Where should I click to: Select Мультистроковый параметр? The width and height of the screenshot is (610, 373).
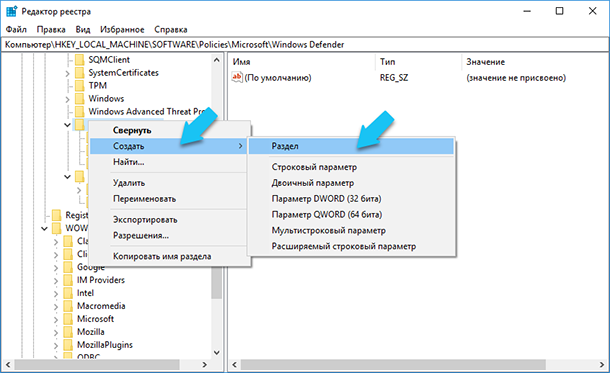351,231
